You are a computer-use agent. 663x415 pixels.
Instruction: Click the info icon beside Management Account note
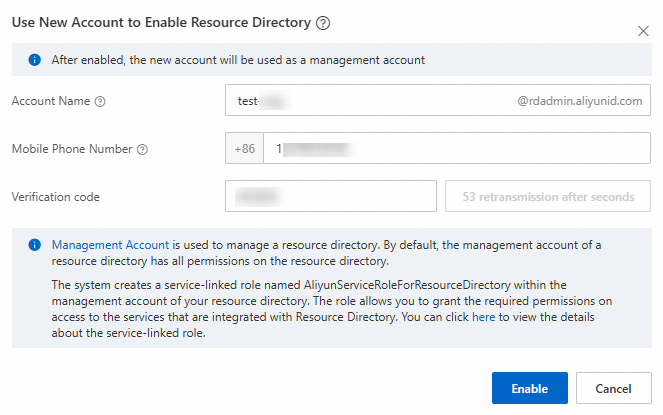pyautogui.click(x=34, y=244)
